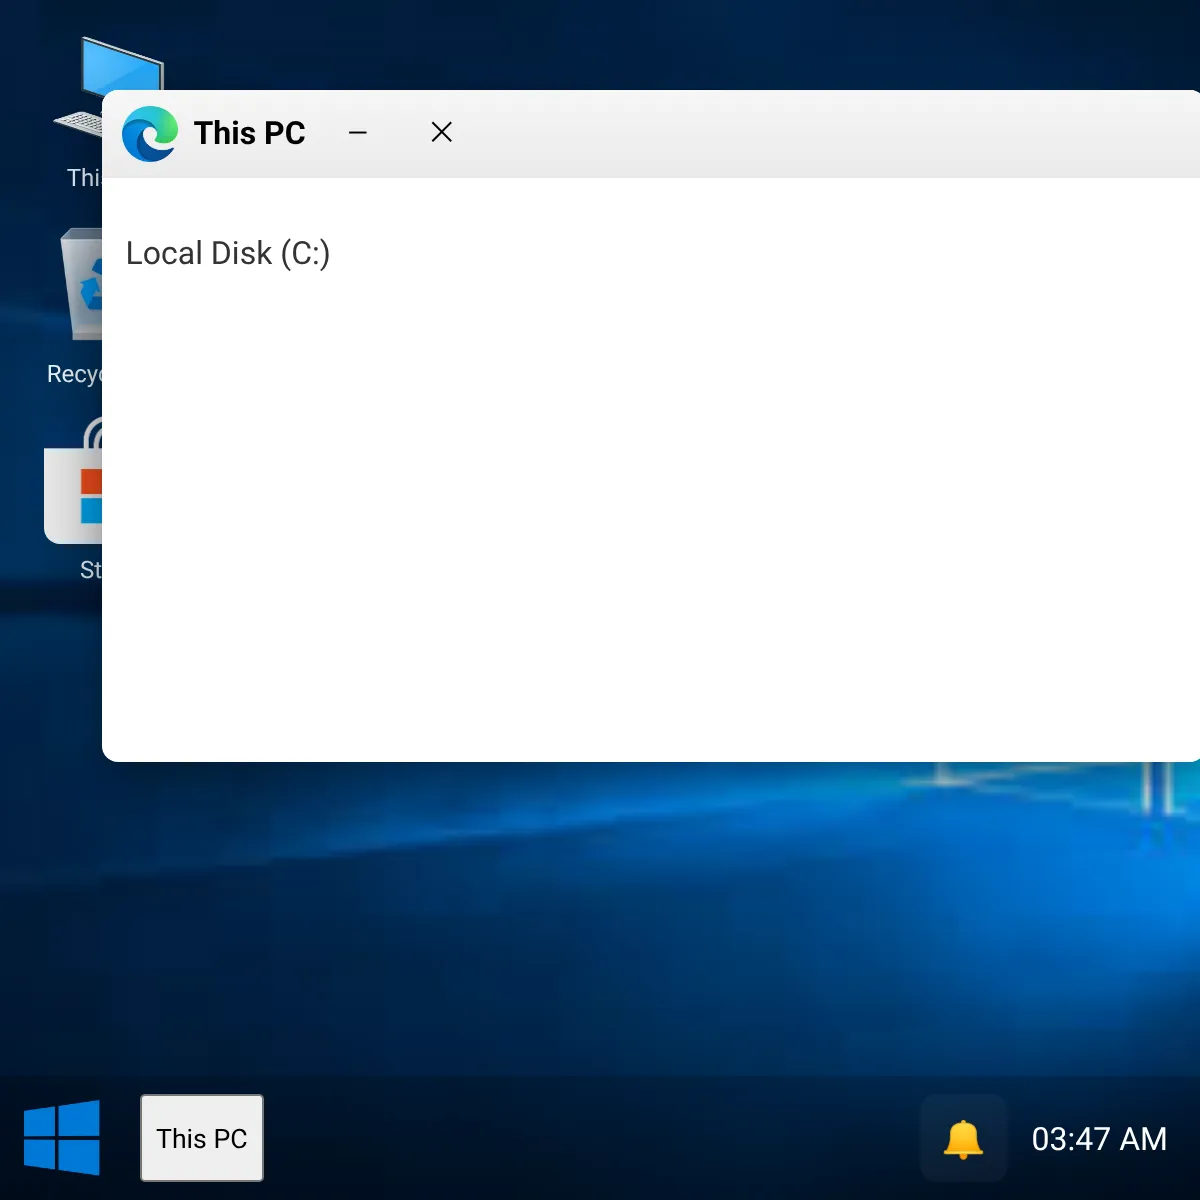Image resolution: width=1200 pixels, height=1200 pixels.
Task: Select the This PC taskbar button
Action: pyautogui.click(x=202, y=1138)
